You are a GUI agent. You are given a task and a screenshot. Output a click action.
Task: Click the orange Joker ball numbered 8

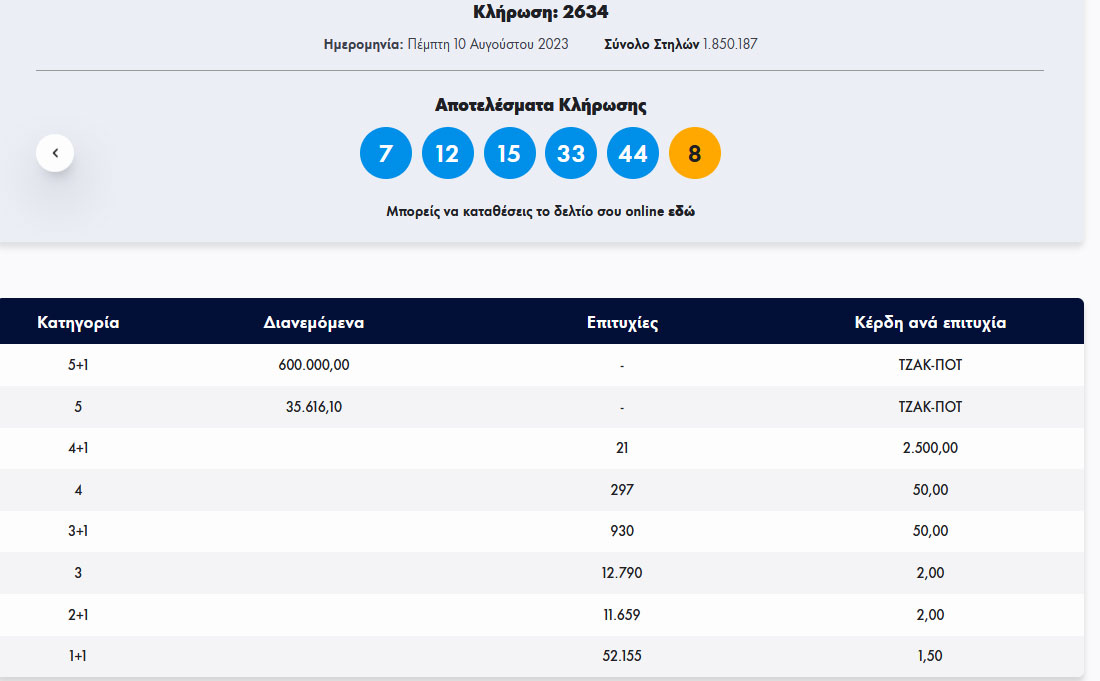tap(695, 153)
